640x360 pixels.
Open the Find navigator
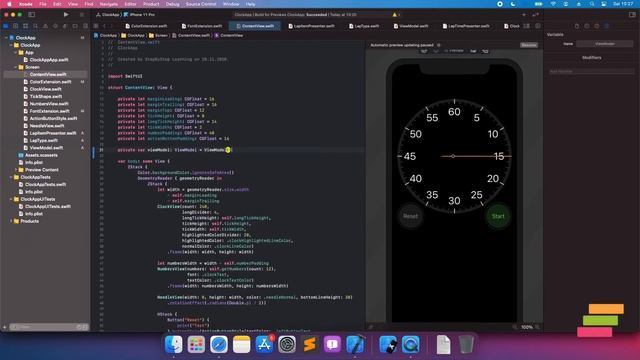pyautogui.click(x=36, y=26)
